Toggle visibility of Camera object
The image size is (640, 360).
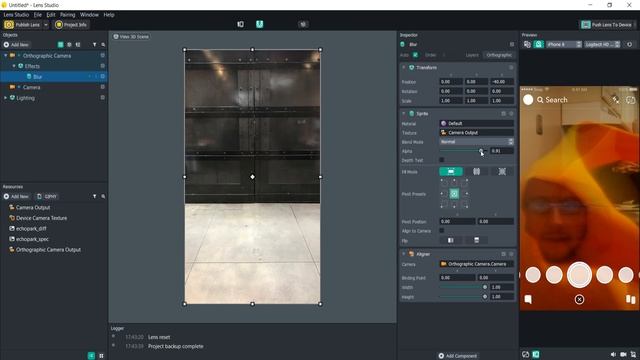click(x=102, y=87)
